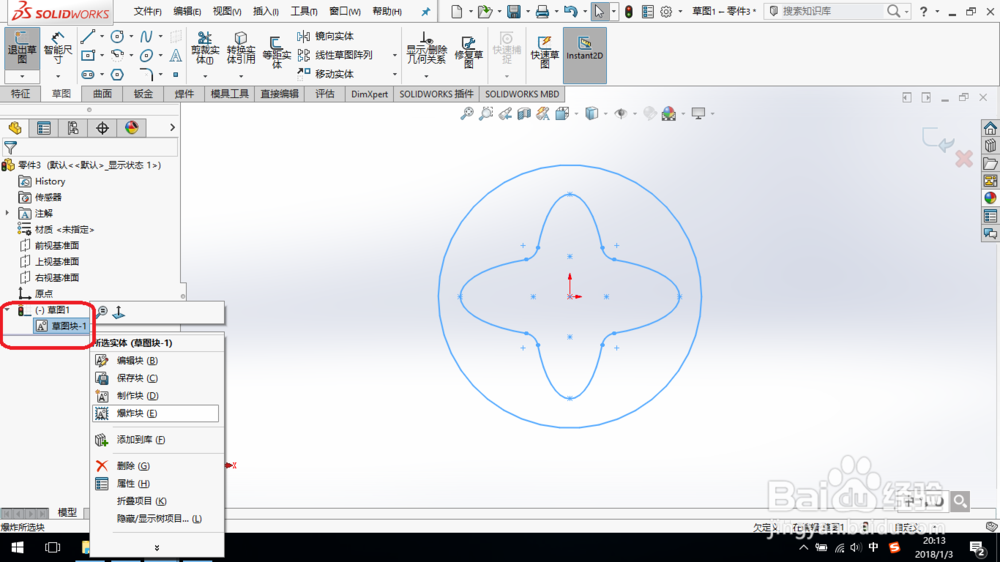Click the Zoom to Fit view icon

coord(467,114)
